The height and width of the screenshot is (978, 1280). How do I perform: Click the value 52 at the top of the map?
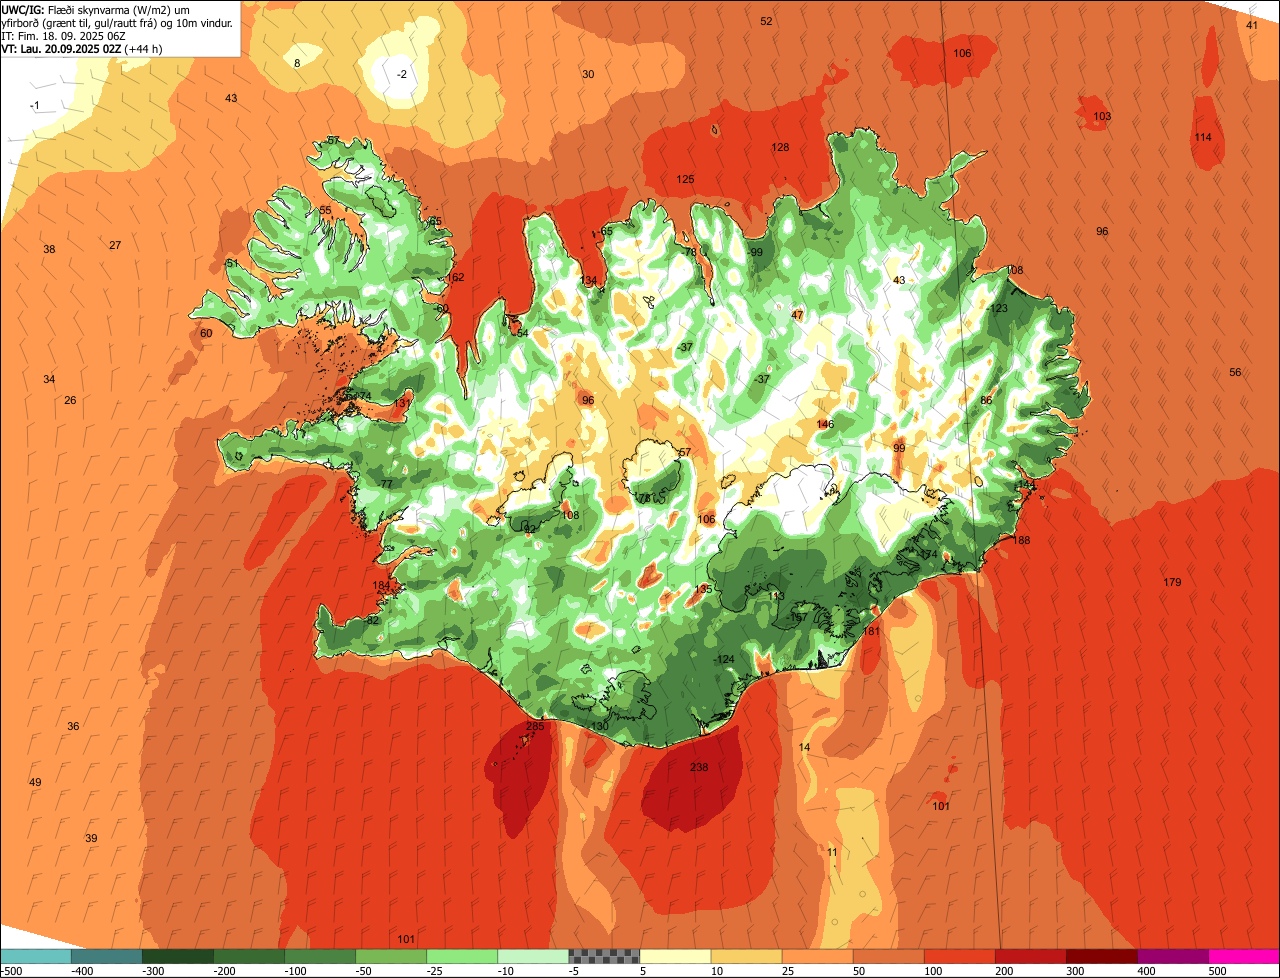pyautogui.click(x=766, y=21)
